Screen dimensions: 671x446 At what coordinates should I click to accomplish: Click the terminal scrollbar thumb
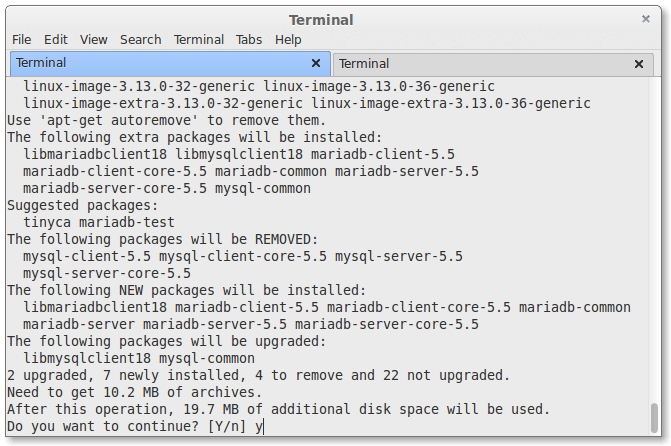click(x=655, y=417)
